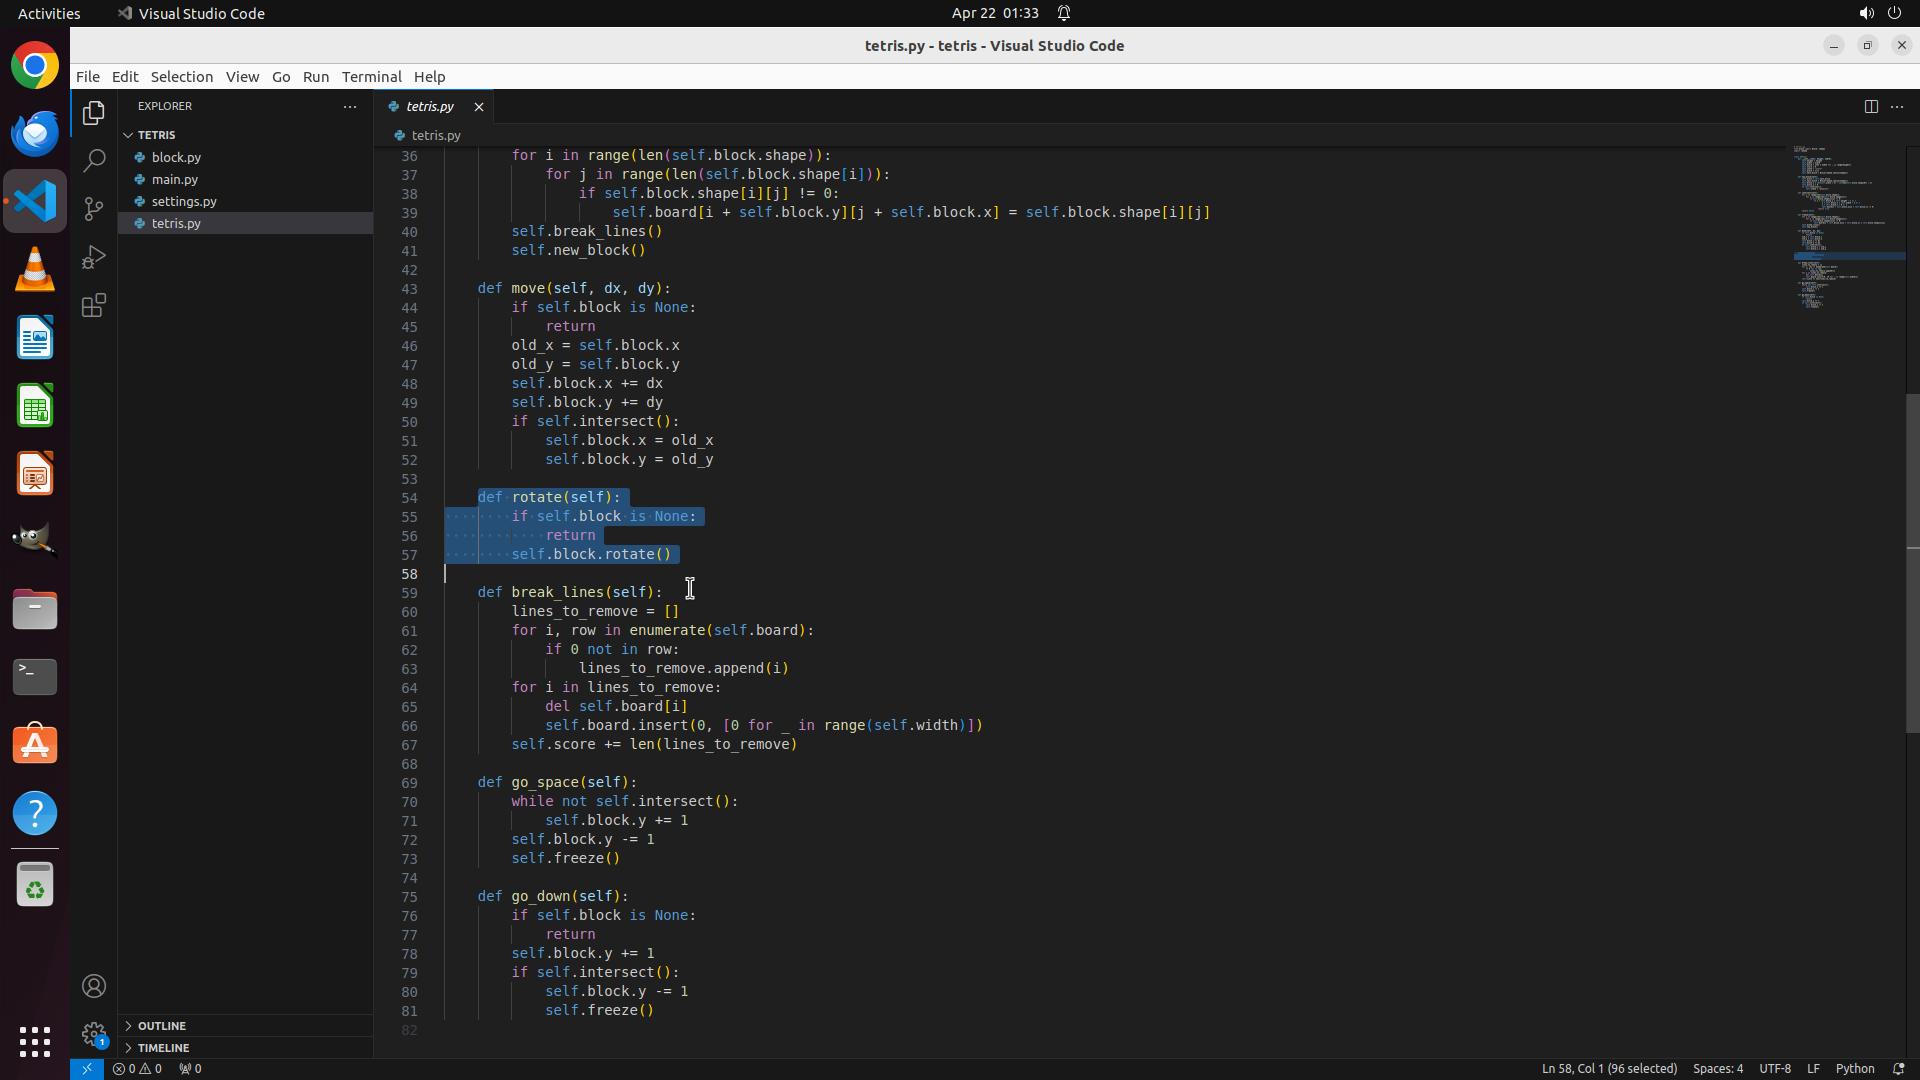Click the remote window status bar icon

coord(87,1068)
